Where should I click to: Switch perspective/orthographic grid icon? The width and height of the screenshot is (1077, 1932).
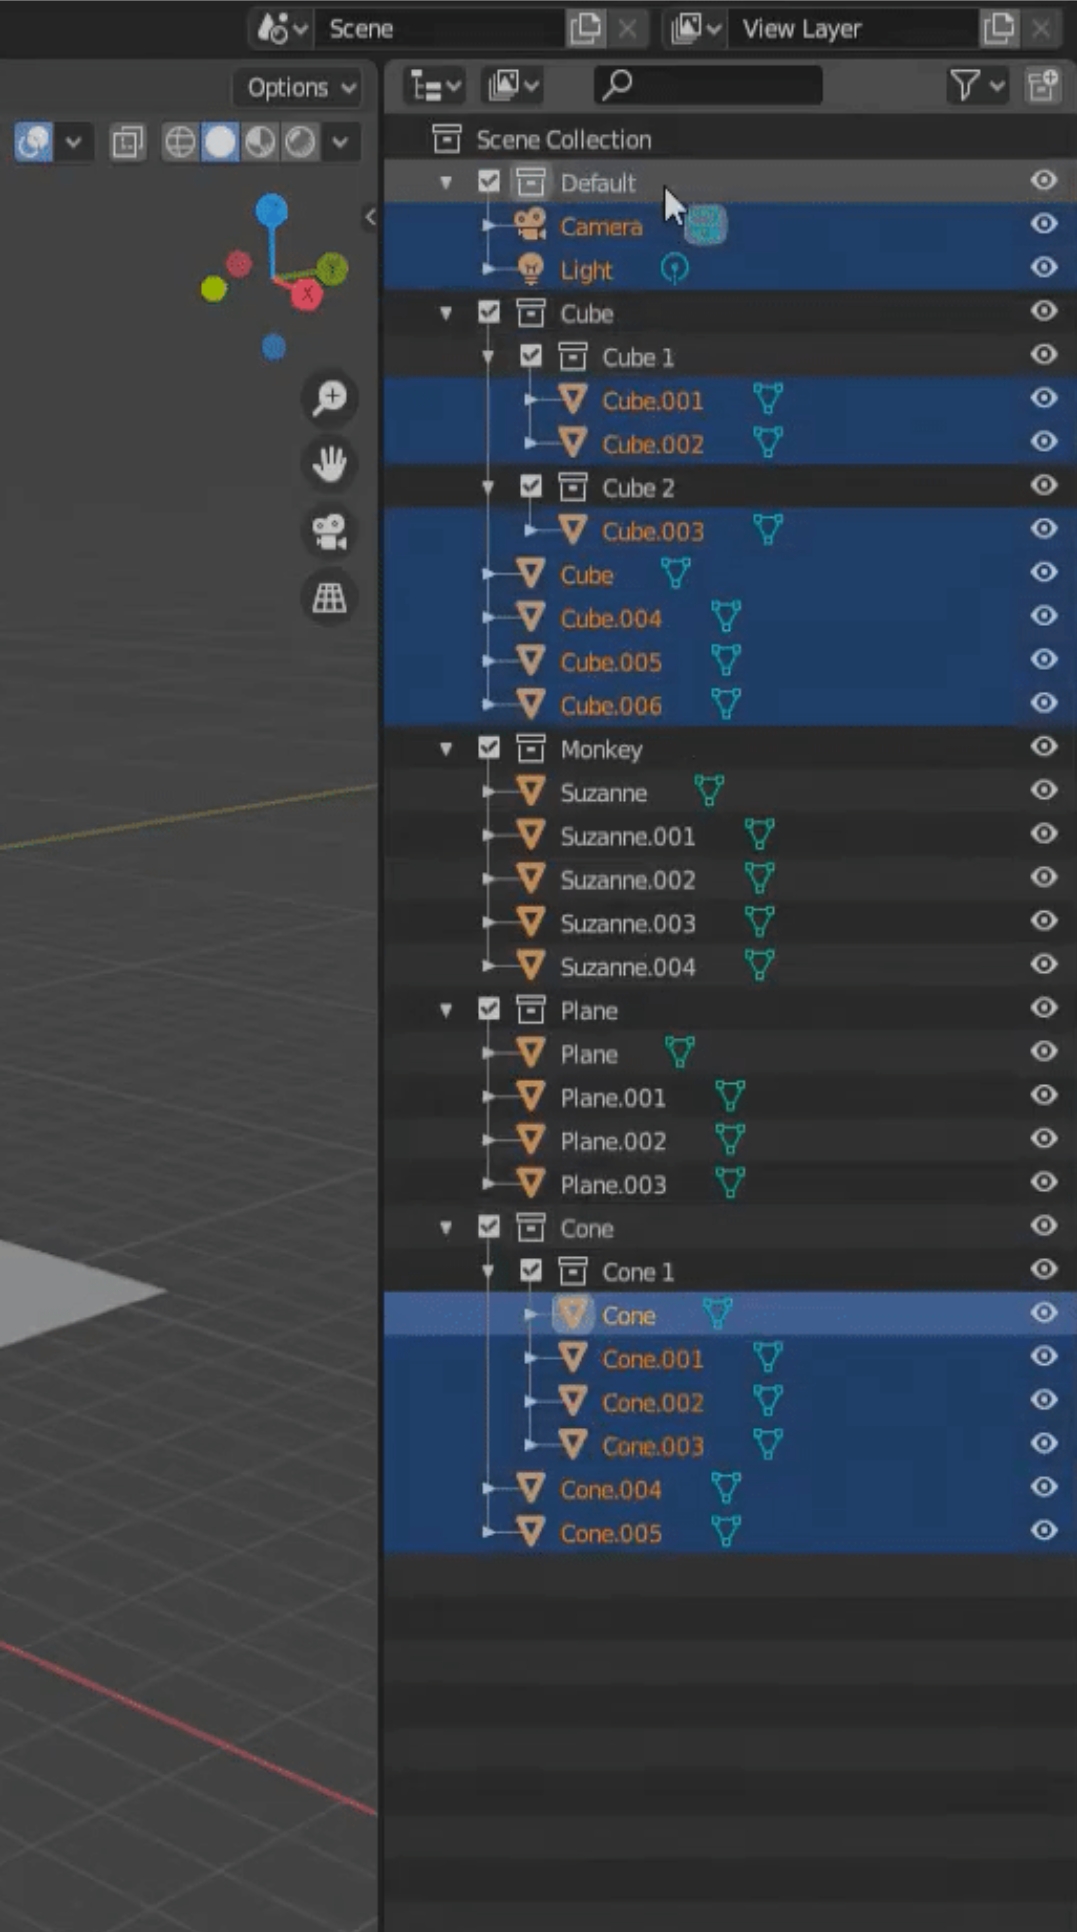[x=329, y=598]
